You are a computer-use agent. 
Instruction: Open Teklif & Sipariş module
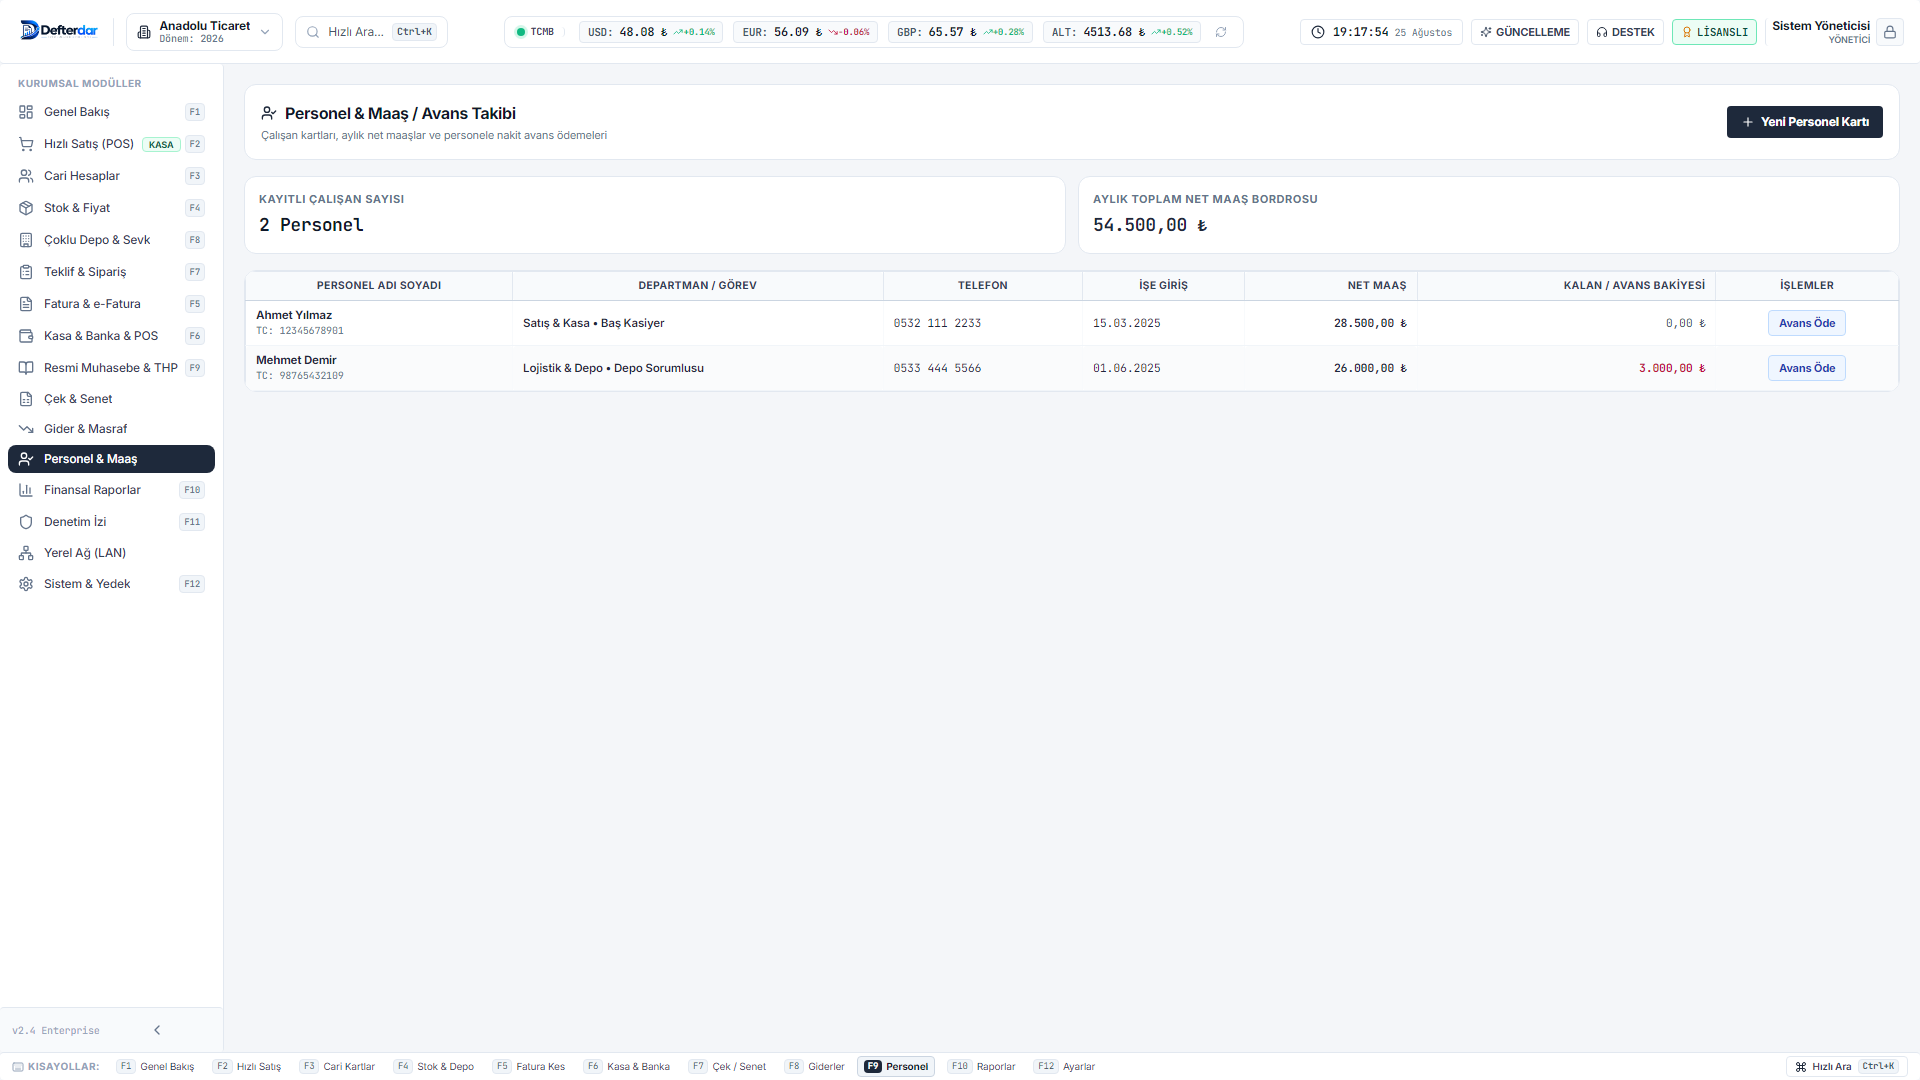[x=111, y=272]
